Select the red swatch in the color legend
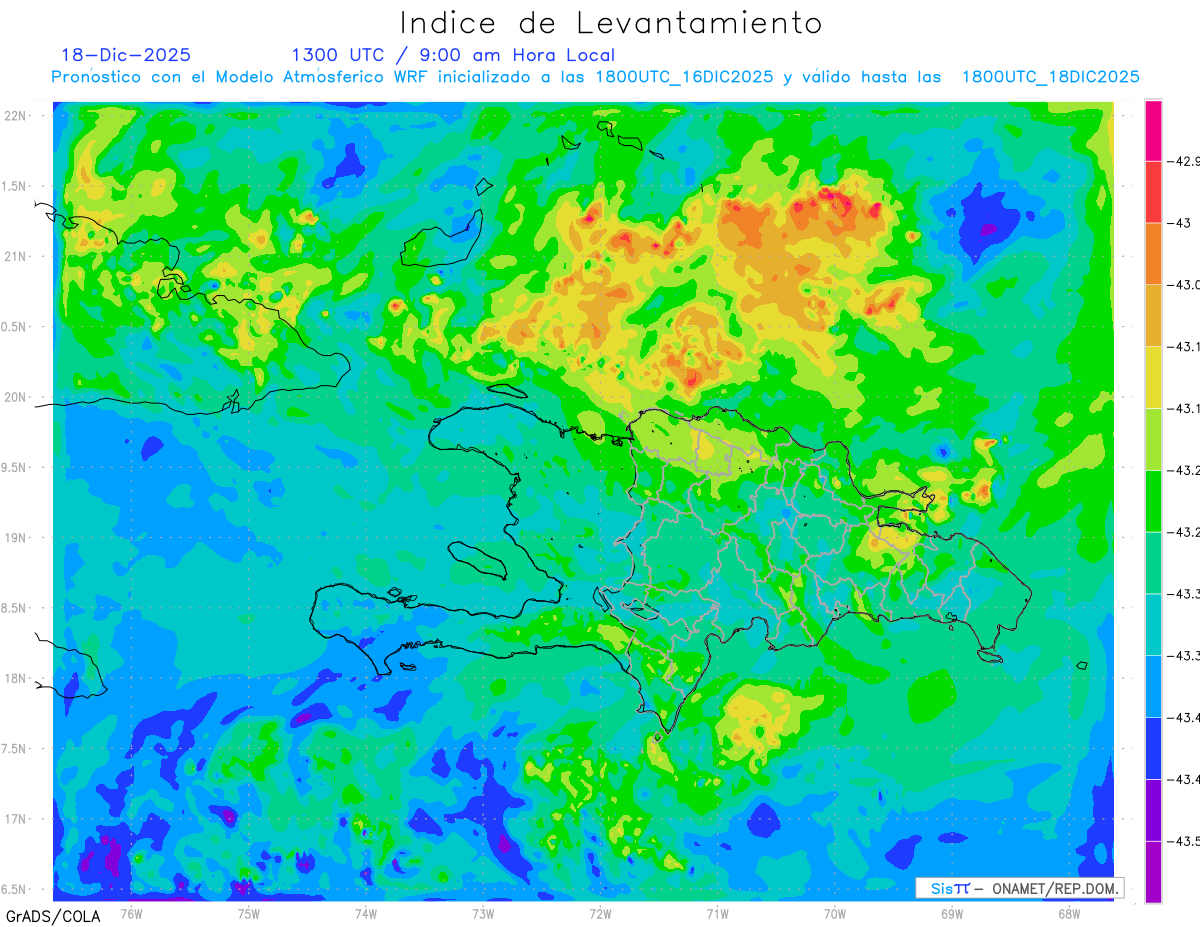 pos(1153,190)
